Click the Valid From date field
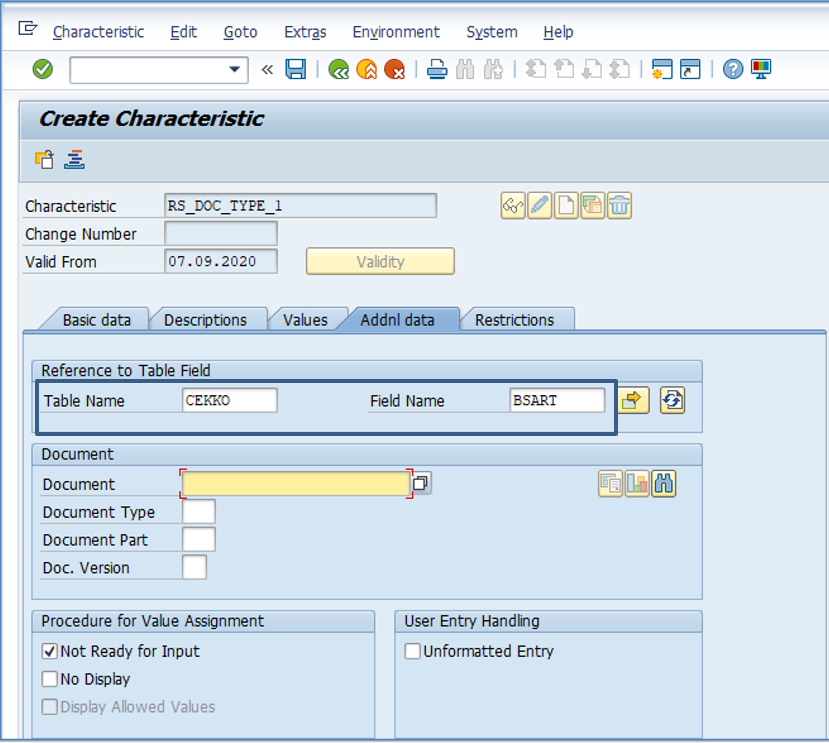829x743 pixels. click(220, 261)
